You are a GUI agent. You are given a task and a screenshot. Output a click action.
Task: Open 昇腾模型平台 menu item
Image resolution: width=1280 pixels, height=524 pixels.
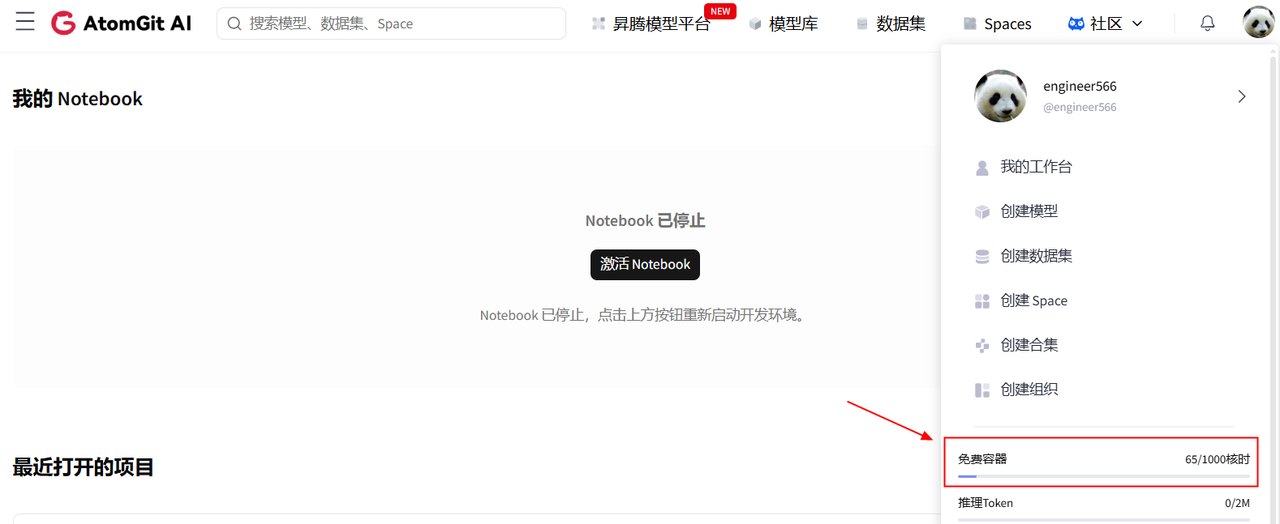[x=661, y=23]
